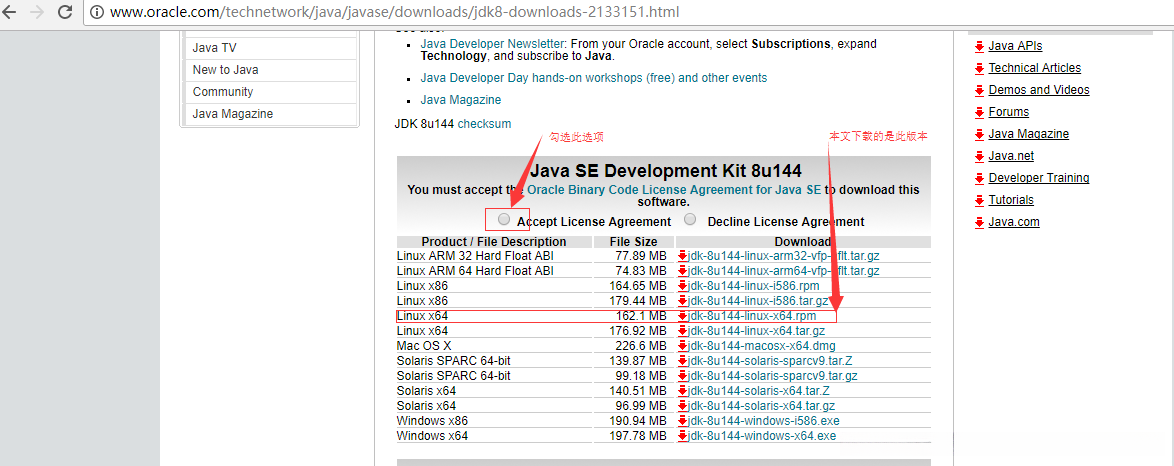Download jdk-8u144-solaris-x64.tar.gz

tap(761, 406)
